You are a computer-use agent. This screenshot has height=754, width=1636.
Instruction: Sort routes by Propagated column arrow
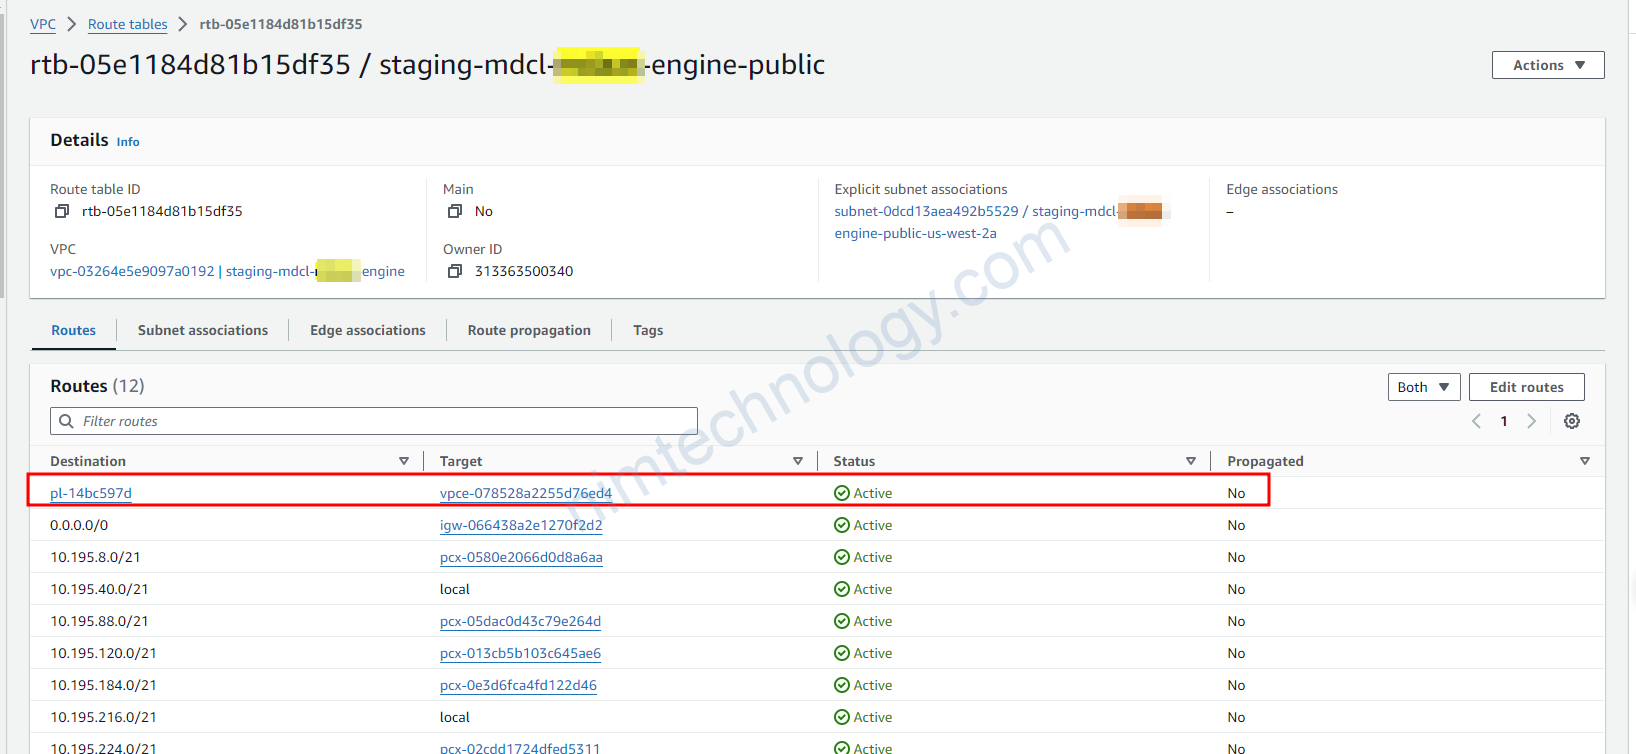point(1585,461)
